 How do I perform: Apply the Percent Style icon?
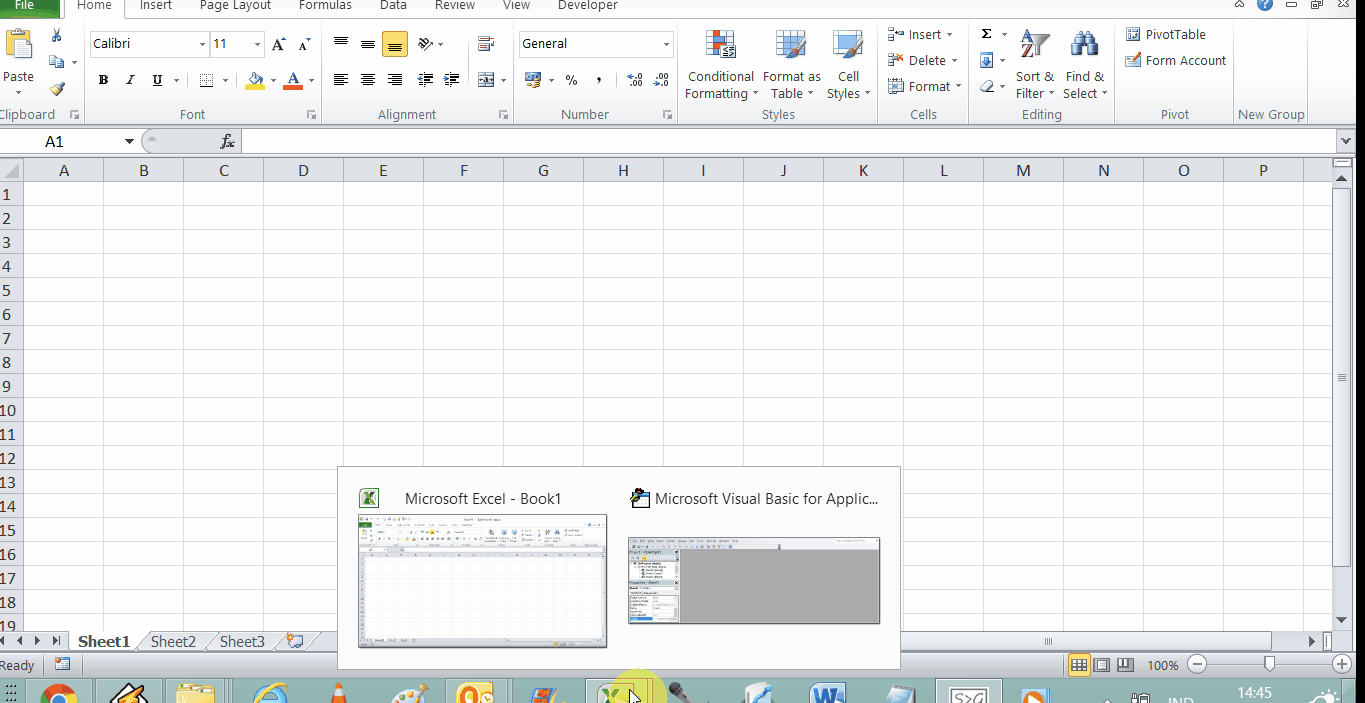[571, 79]
